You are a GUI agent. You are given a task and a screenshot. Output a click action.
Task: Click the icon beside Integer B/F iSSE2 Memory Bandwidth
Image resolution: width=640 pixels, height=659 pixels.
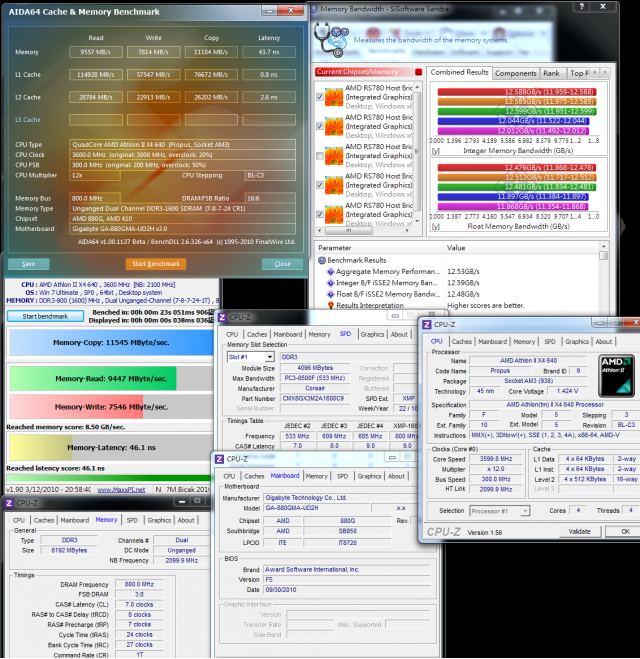(x=331, y=283)
